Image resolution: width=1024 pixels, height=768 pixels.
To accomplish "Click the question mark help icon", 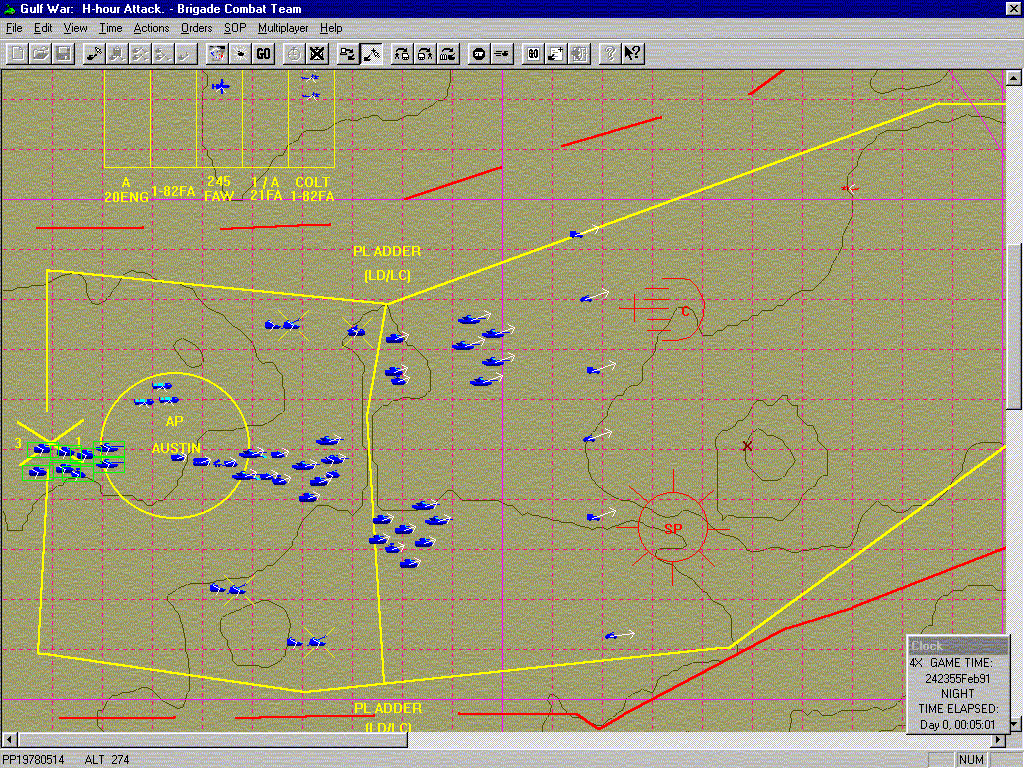I will point(608,53).
